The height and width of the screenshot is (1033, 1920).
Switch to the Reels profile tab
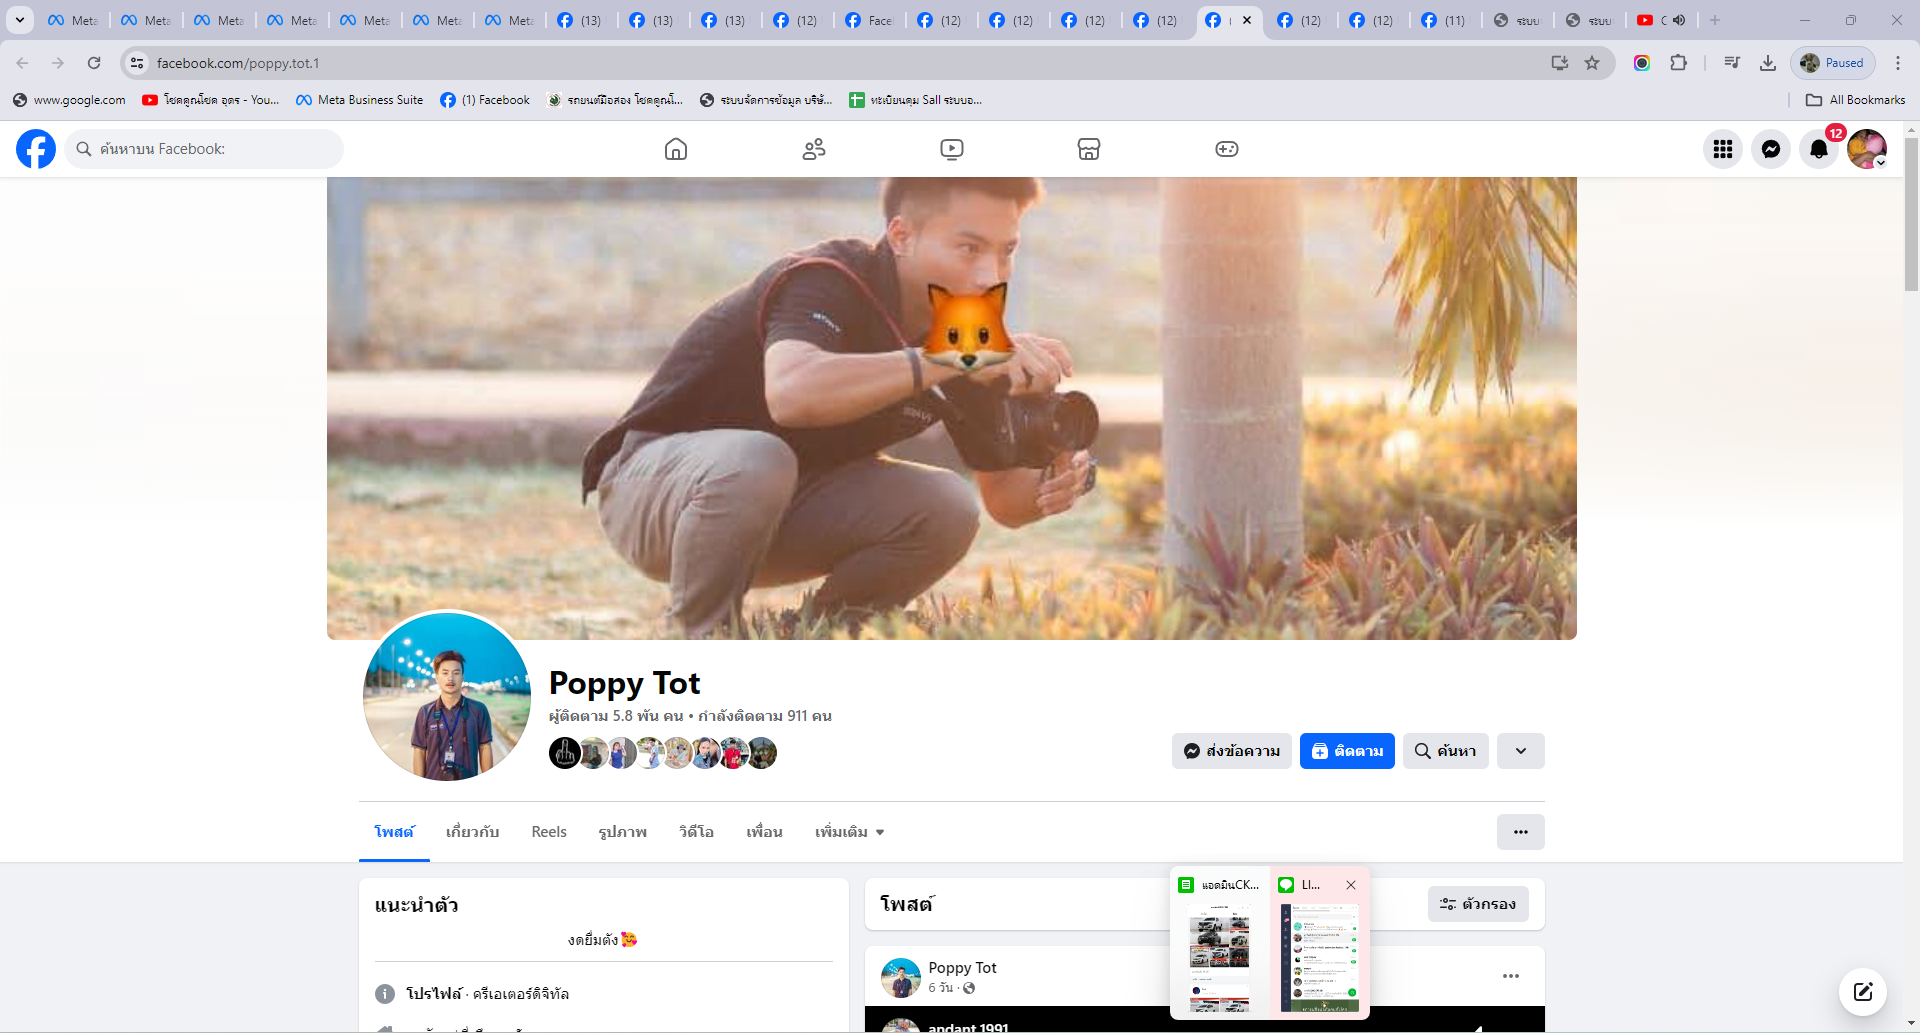click(549, 832)
